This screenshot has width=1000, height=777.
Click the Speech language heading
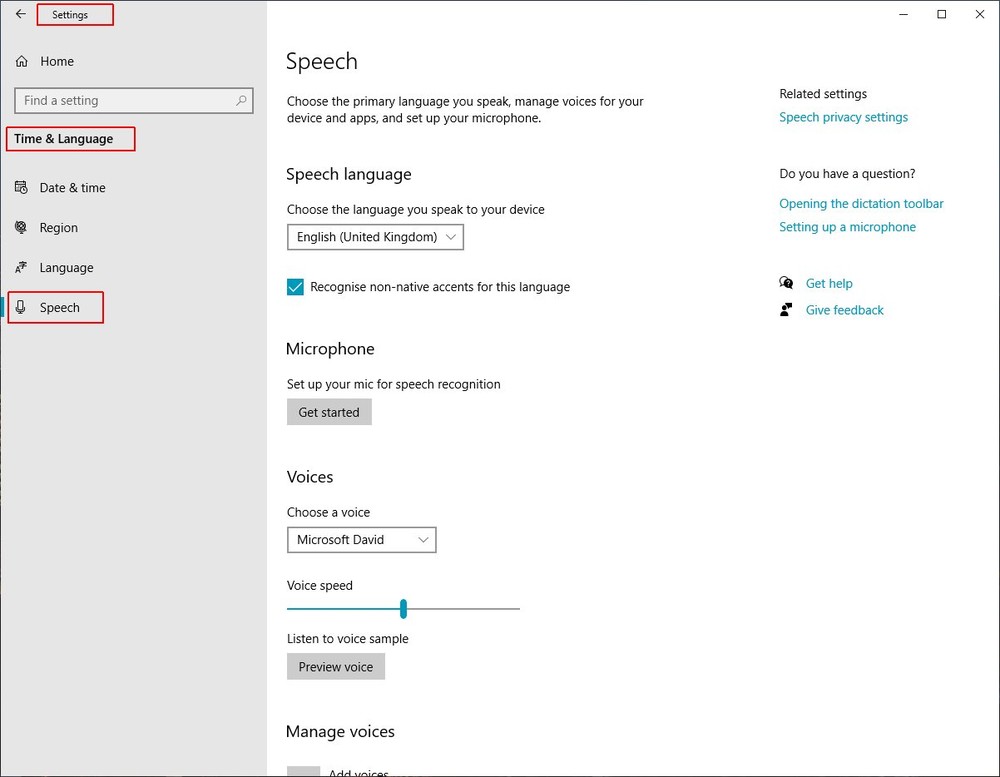pos(348,174)
